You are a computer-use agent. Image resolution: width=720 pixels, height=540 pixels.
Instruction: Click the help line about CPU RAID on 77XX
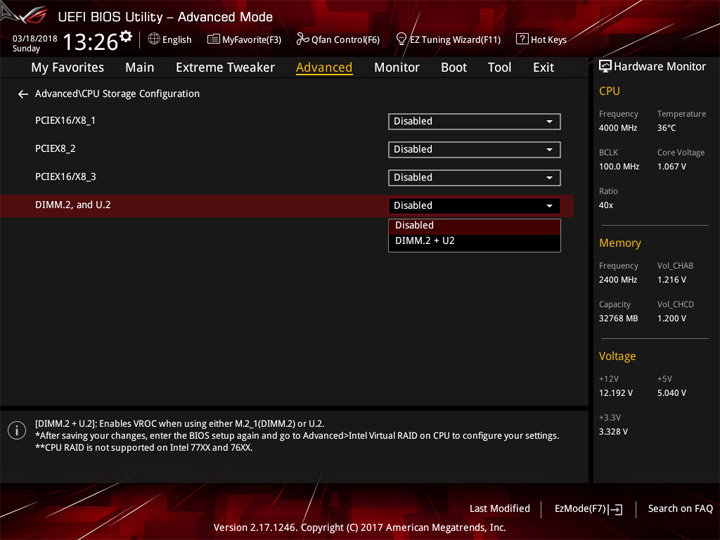pos(144,448)
